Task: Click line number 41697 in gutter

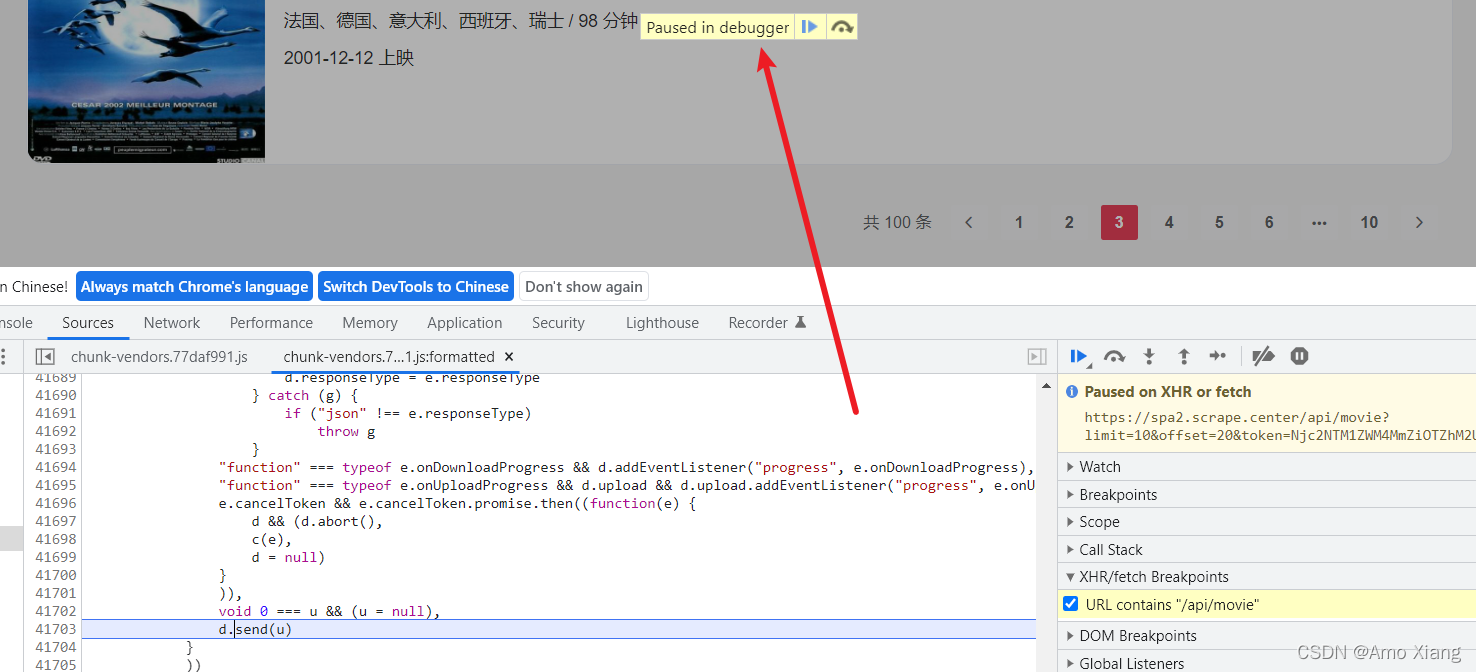Action: tap(56, 521)
